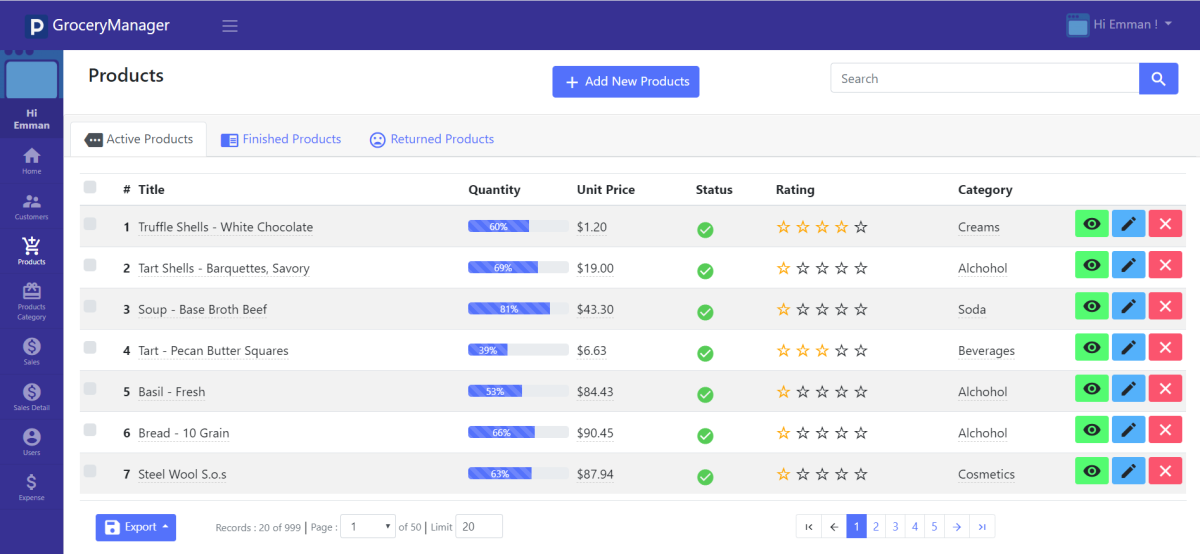The width and height of the screenshot is (1200, 554).
Task: Delete Truffle Shells with red X
Action: pos(1165,225)
